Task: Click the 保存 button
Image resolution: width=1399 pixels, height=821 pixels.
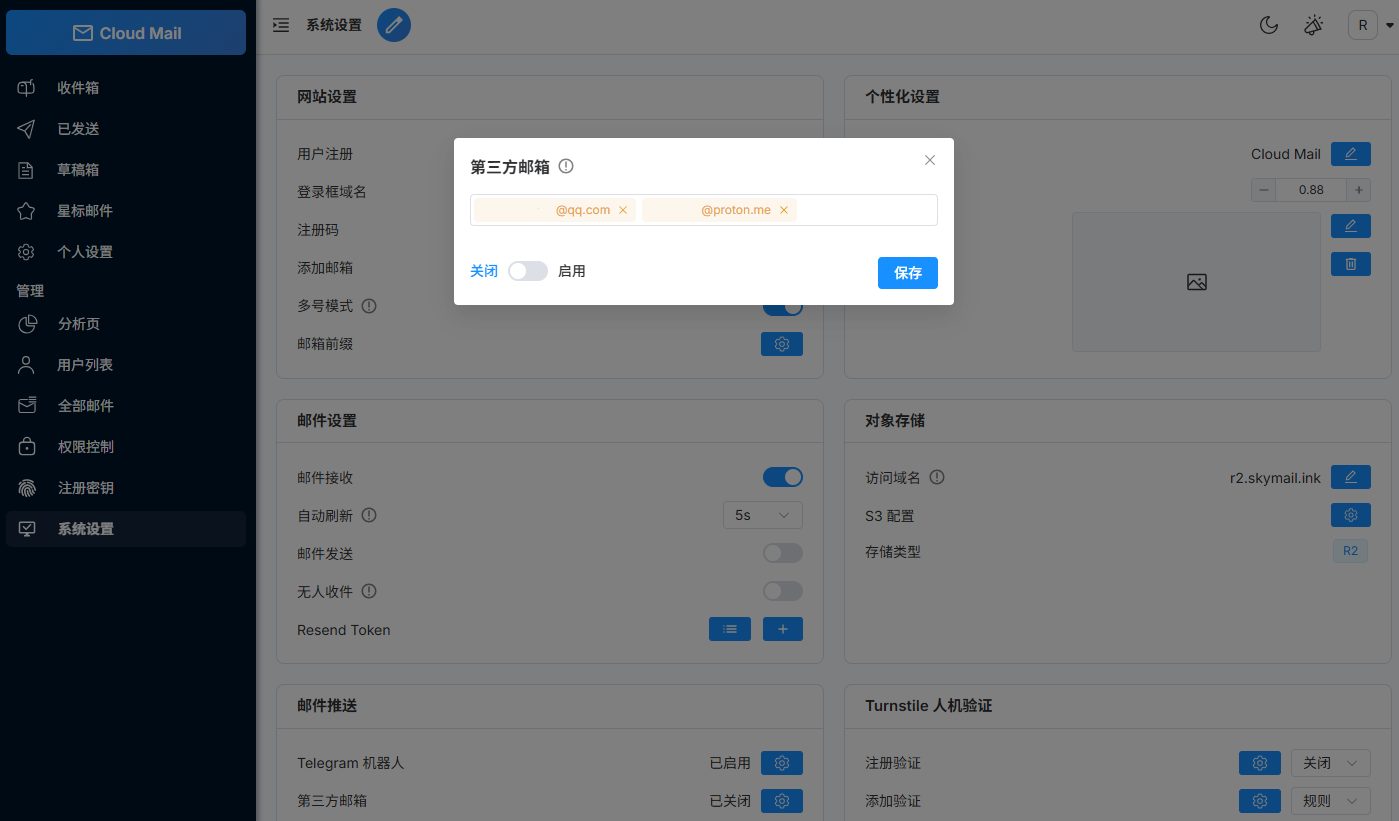Action: pos(907,273)
